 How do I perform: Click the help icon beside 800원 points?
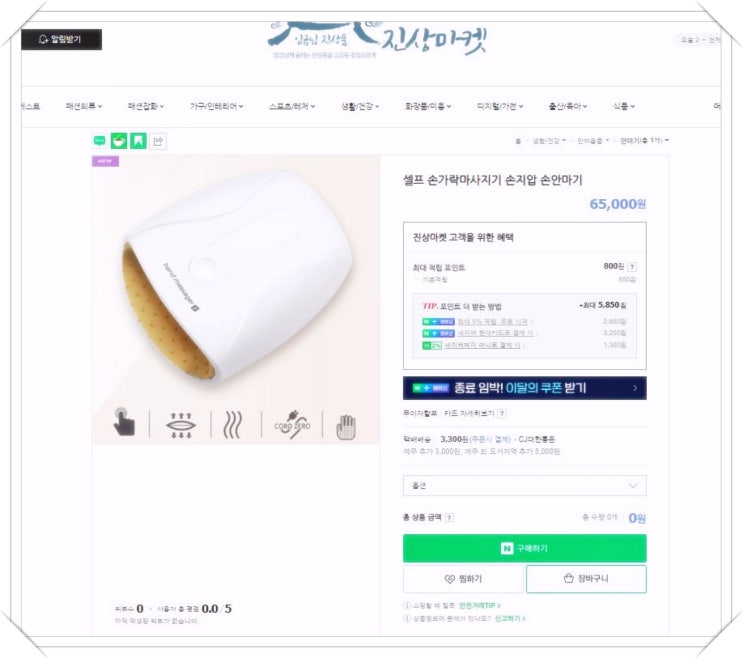point(632,267)
